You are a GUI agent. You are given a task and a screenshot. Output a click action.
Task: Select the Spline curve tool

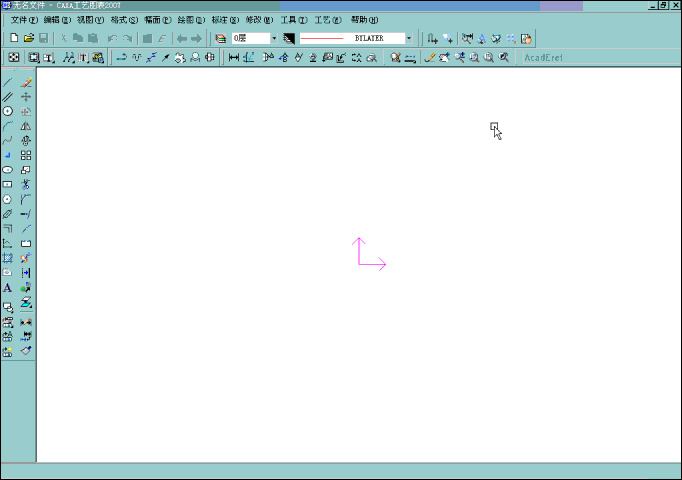click(x=8, y=140)
